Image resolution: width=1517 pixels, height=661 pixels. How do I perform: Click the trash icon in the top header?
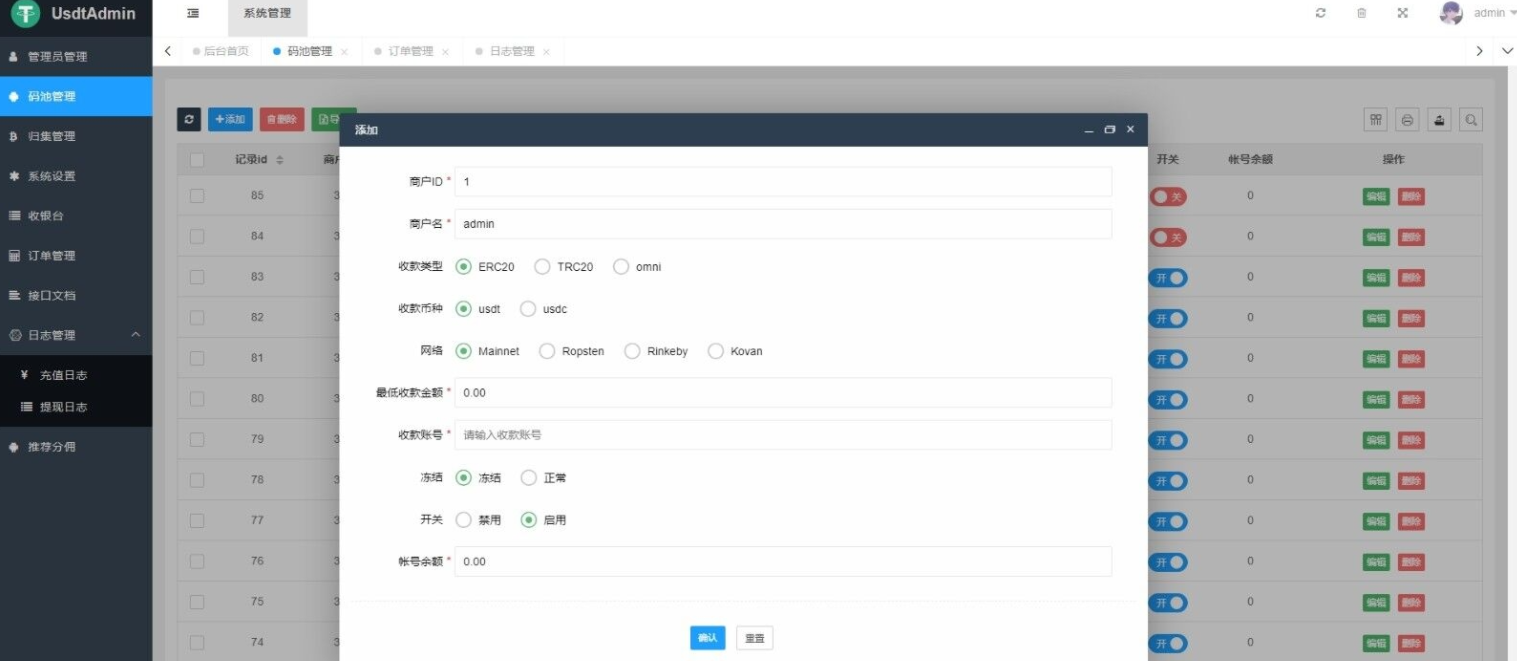pos(1361,13)
